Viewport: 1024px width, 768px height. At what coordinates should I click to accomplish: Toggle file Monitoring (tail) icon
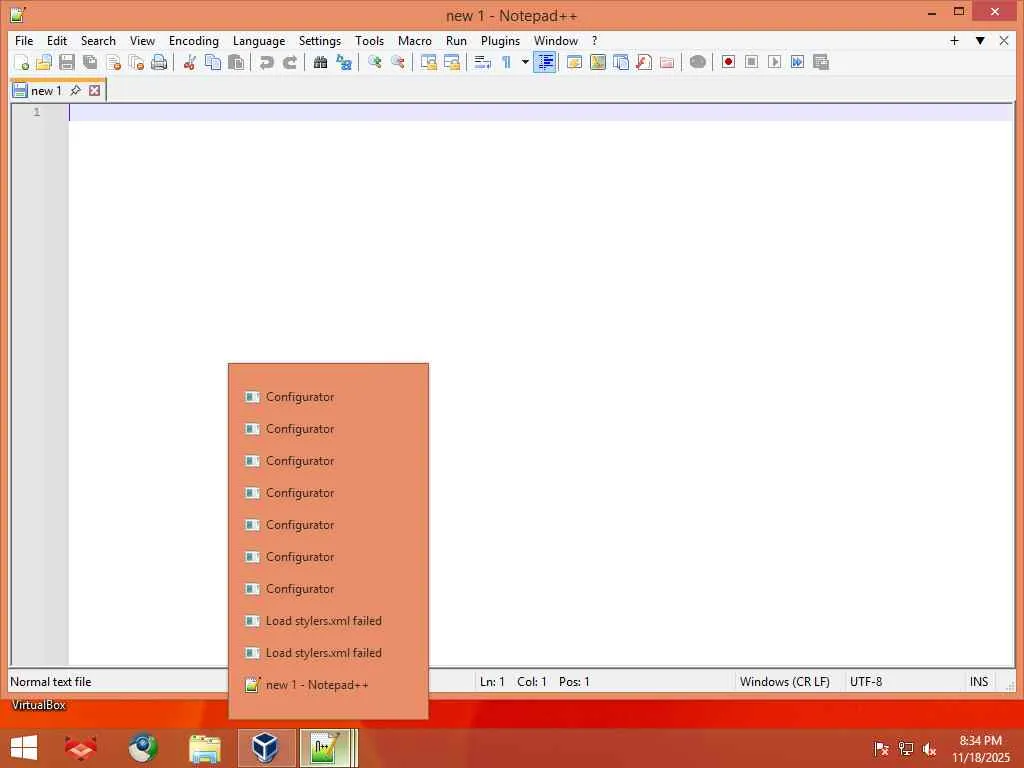tap(697, 62)
